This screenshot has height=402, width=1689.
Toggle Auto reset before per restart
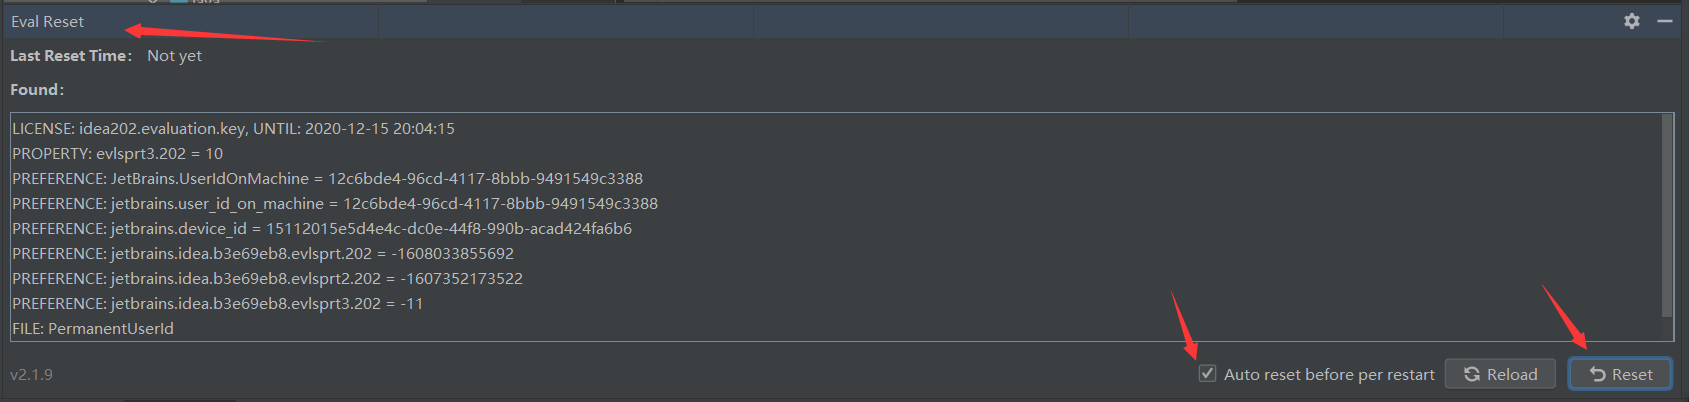[x=1208, y=374]
